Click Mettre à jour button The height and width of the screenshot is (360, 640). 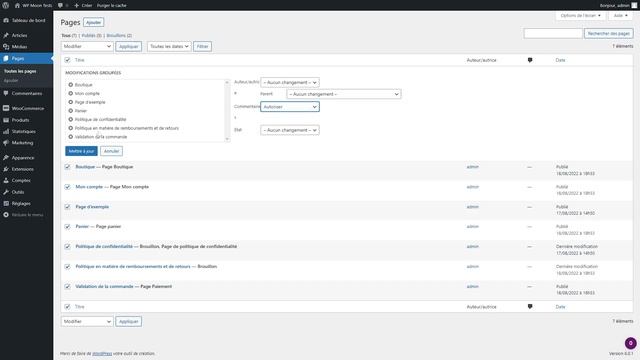tap(81, 151)
